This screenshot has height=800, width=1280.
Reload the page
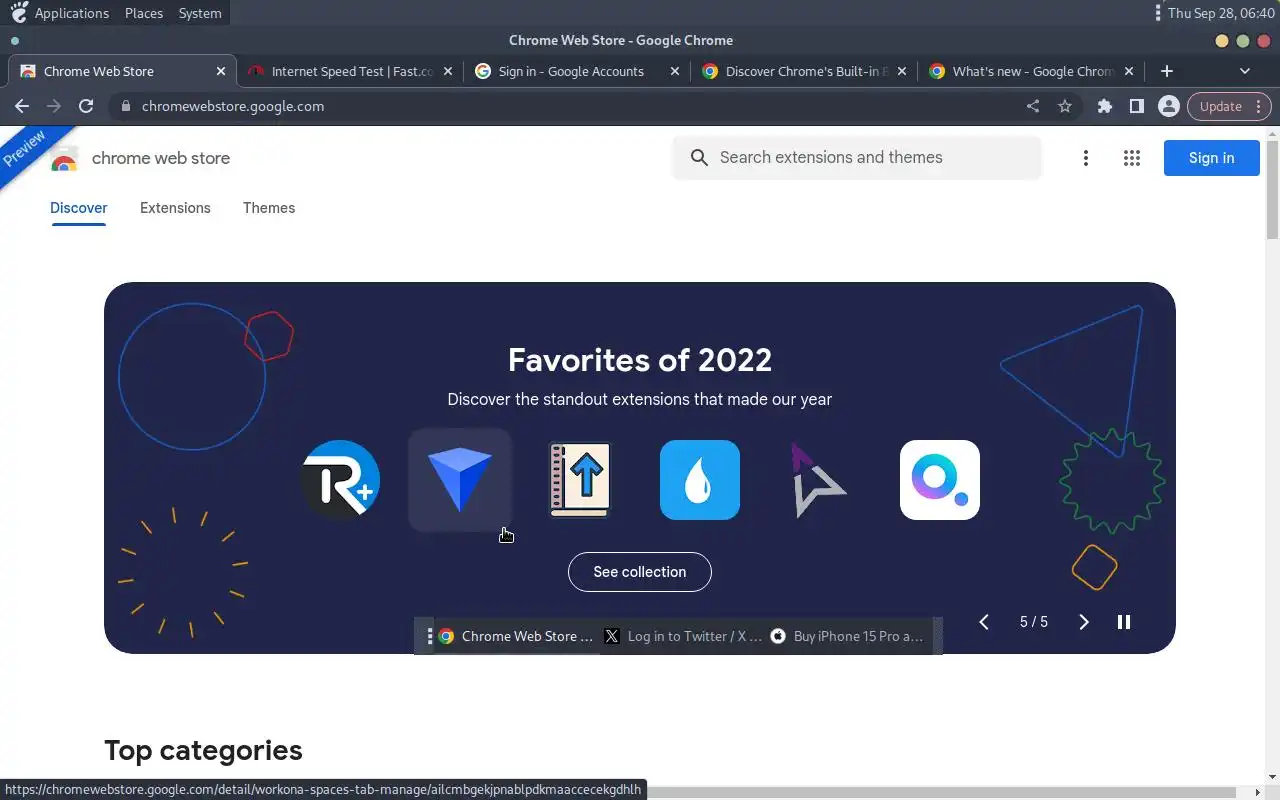click(x=86, y=106)
